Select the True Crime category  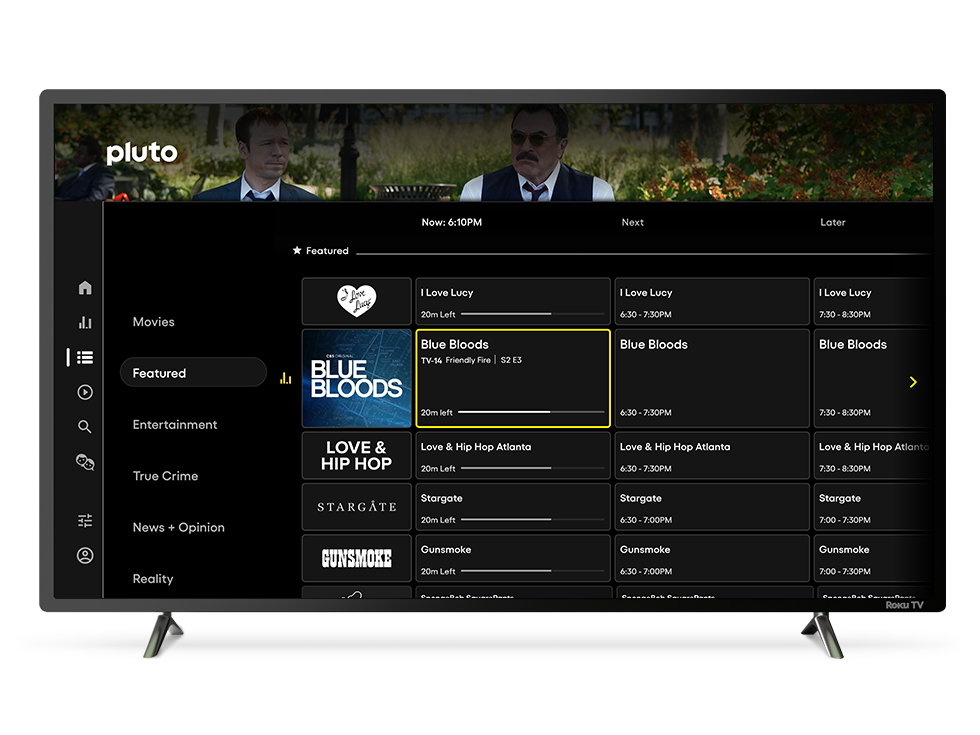(x=165, y=476)
